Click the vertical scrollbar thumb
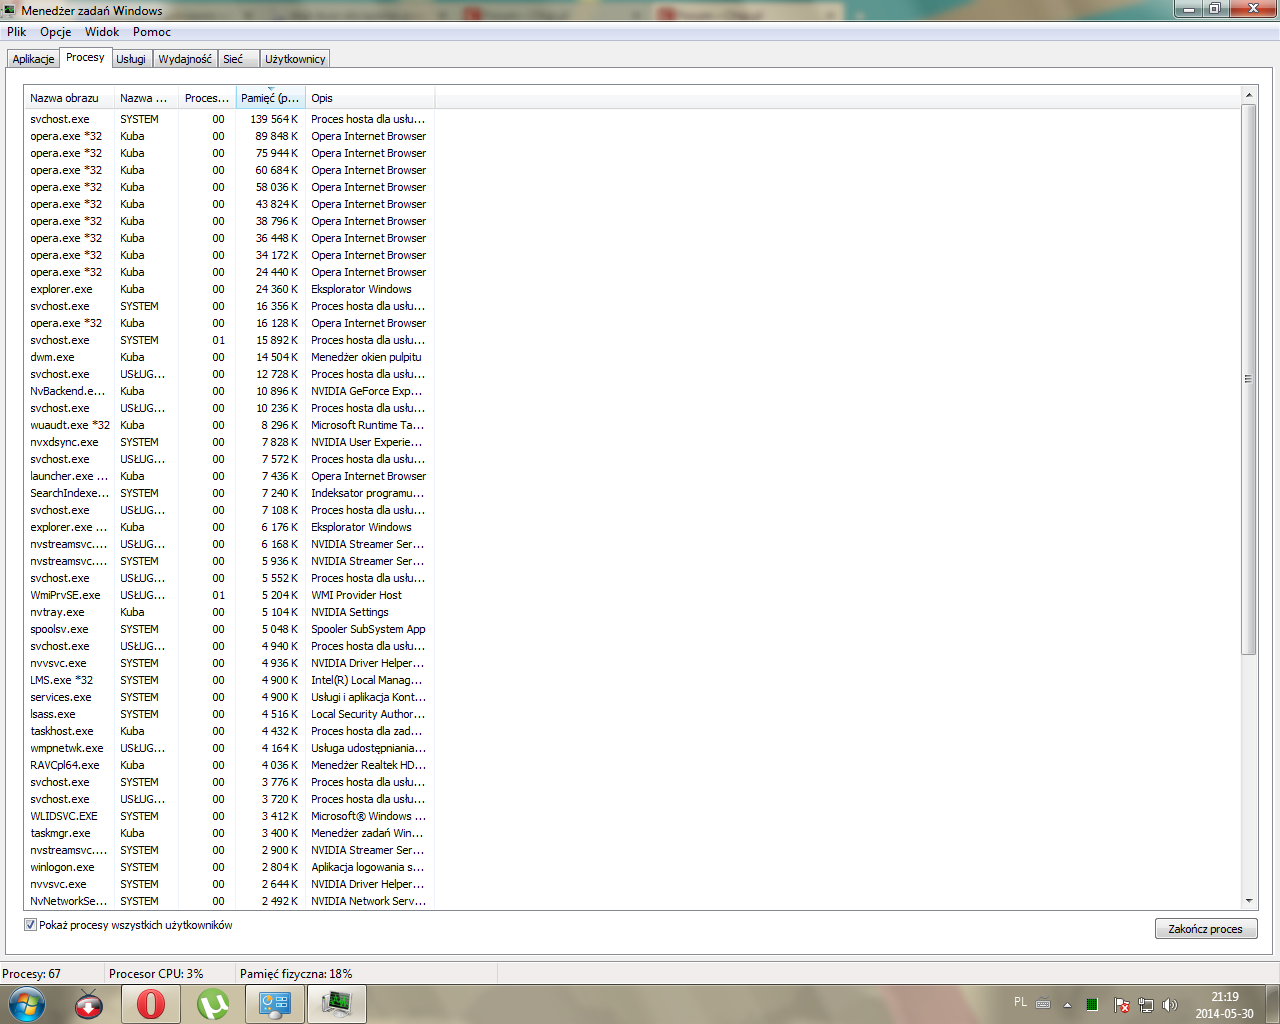 pos(1248,379)
